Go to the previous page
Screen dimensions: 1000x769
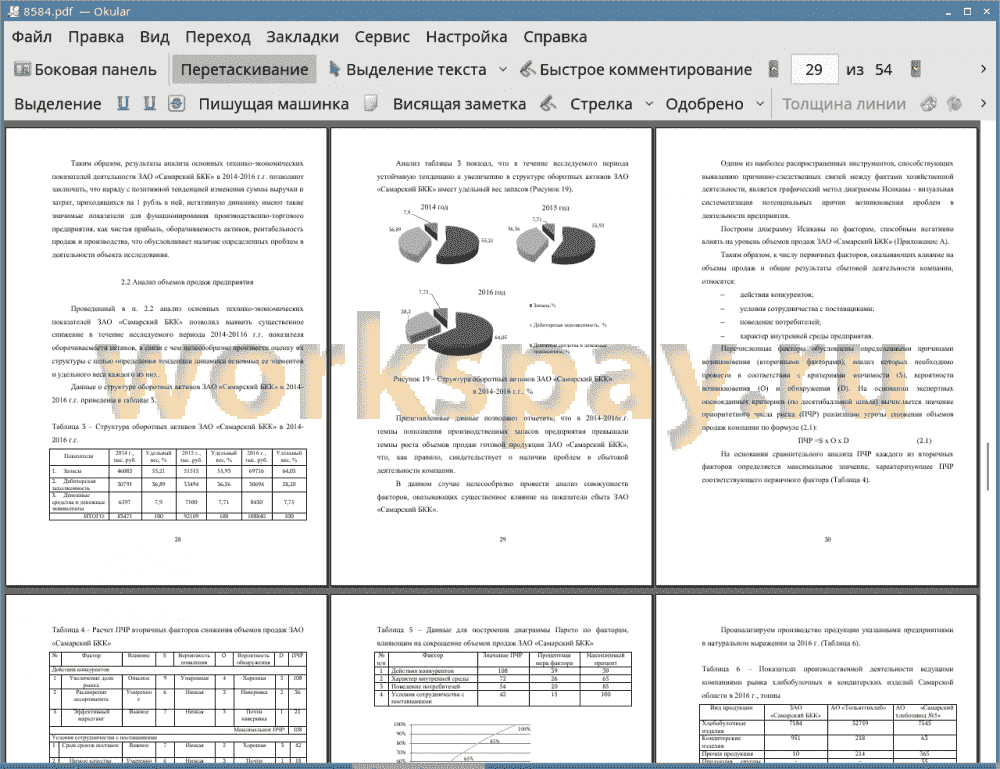pyautogui.click(x=774, y=69)
